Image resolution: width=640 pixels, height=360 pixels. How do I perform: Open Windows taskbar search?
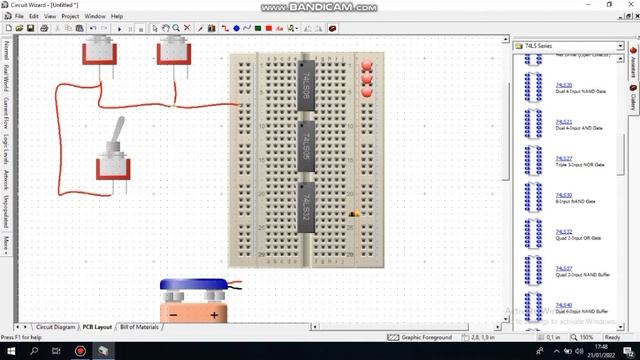pyautogui.click(x=34, y=351)
